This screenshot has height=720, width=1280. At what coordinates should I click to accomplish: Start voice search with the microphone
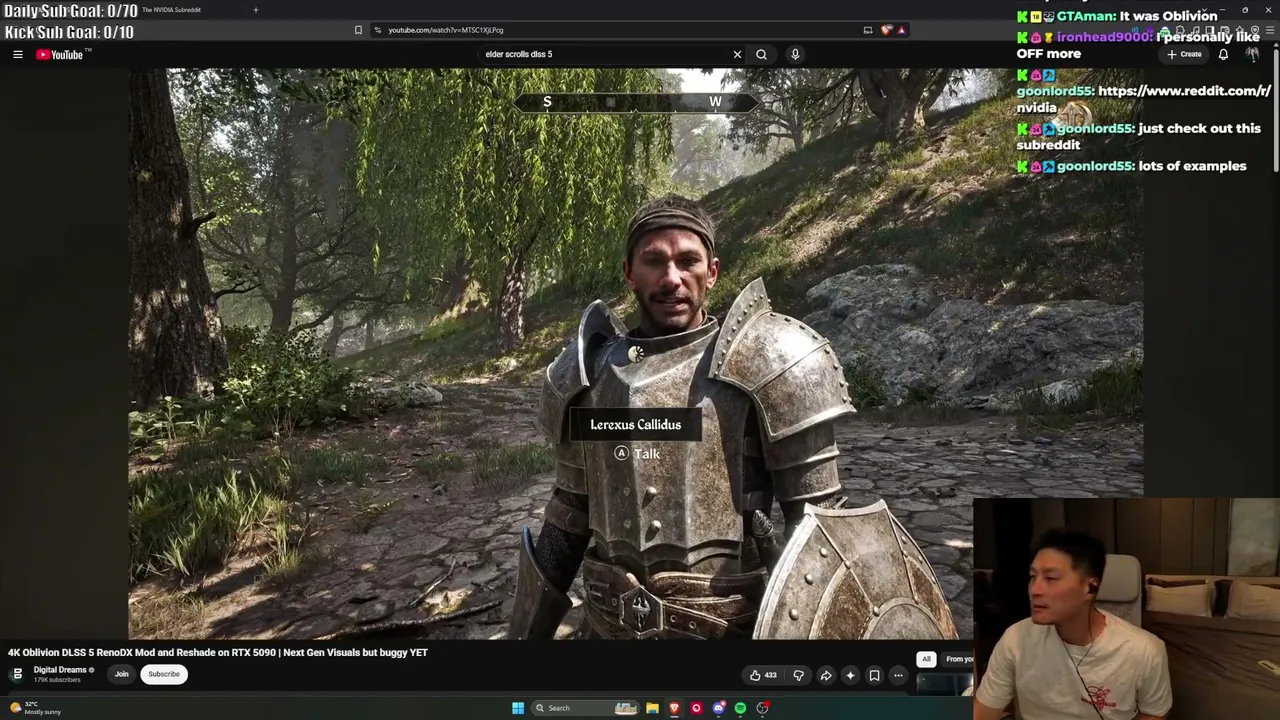pyautogui.click(x=795, y=54)
